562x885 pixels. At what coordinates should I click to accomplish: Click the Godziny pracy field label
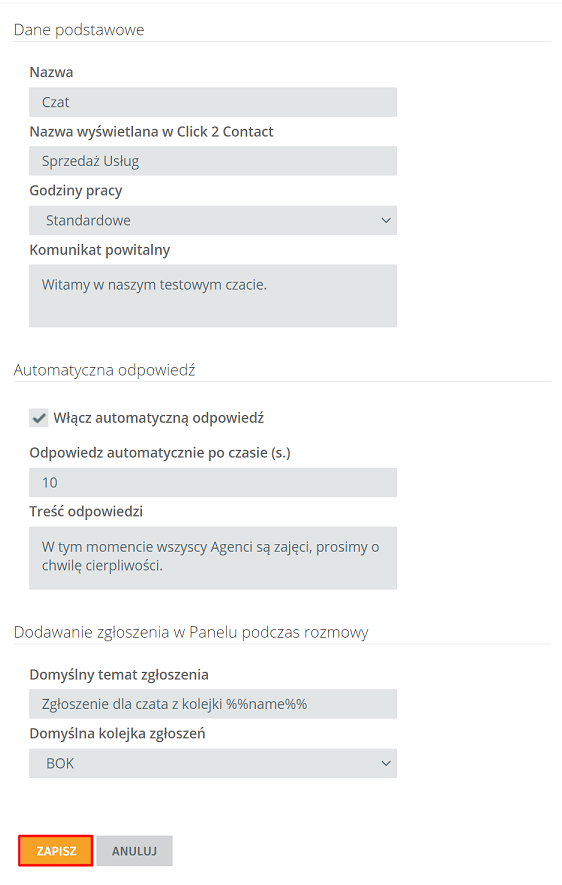tap(76, 191)
